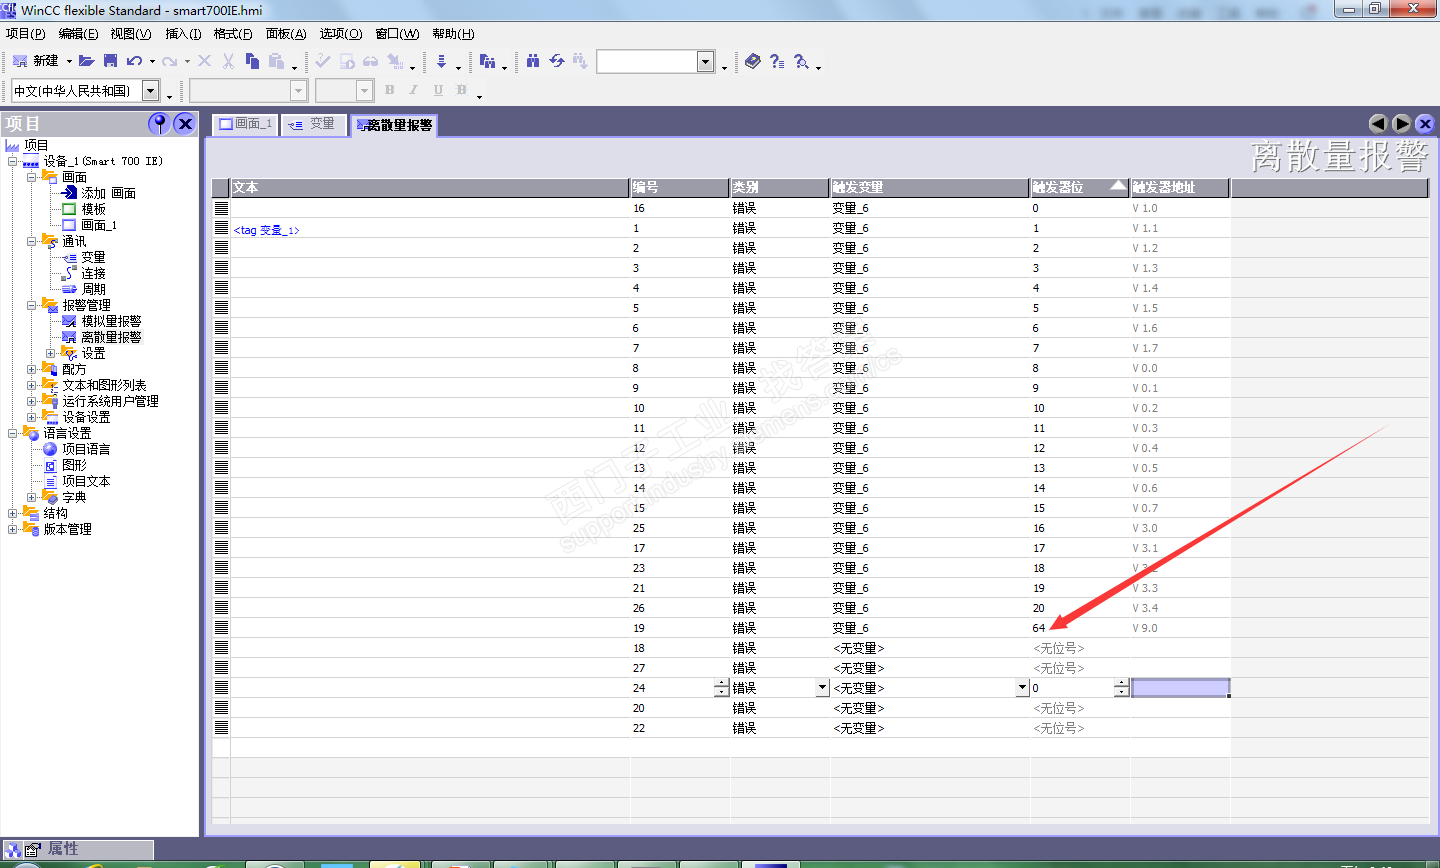The image size is (1440, 868).
Task: Save the project with the floppy disk icon
Action: click(110, 61)
